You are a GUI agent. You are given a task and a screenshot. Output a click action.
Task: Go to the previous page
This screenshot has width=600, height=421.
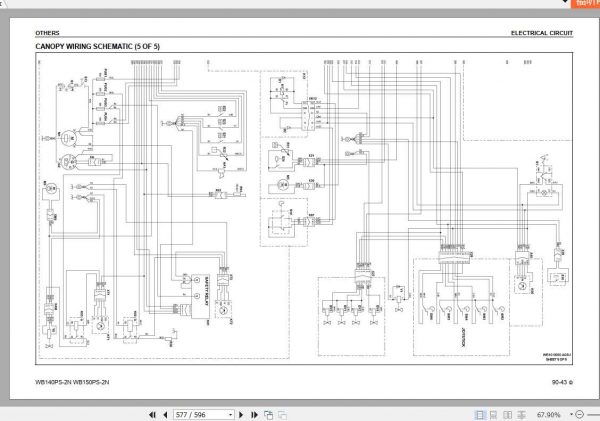pos(165,415)
